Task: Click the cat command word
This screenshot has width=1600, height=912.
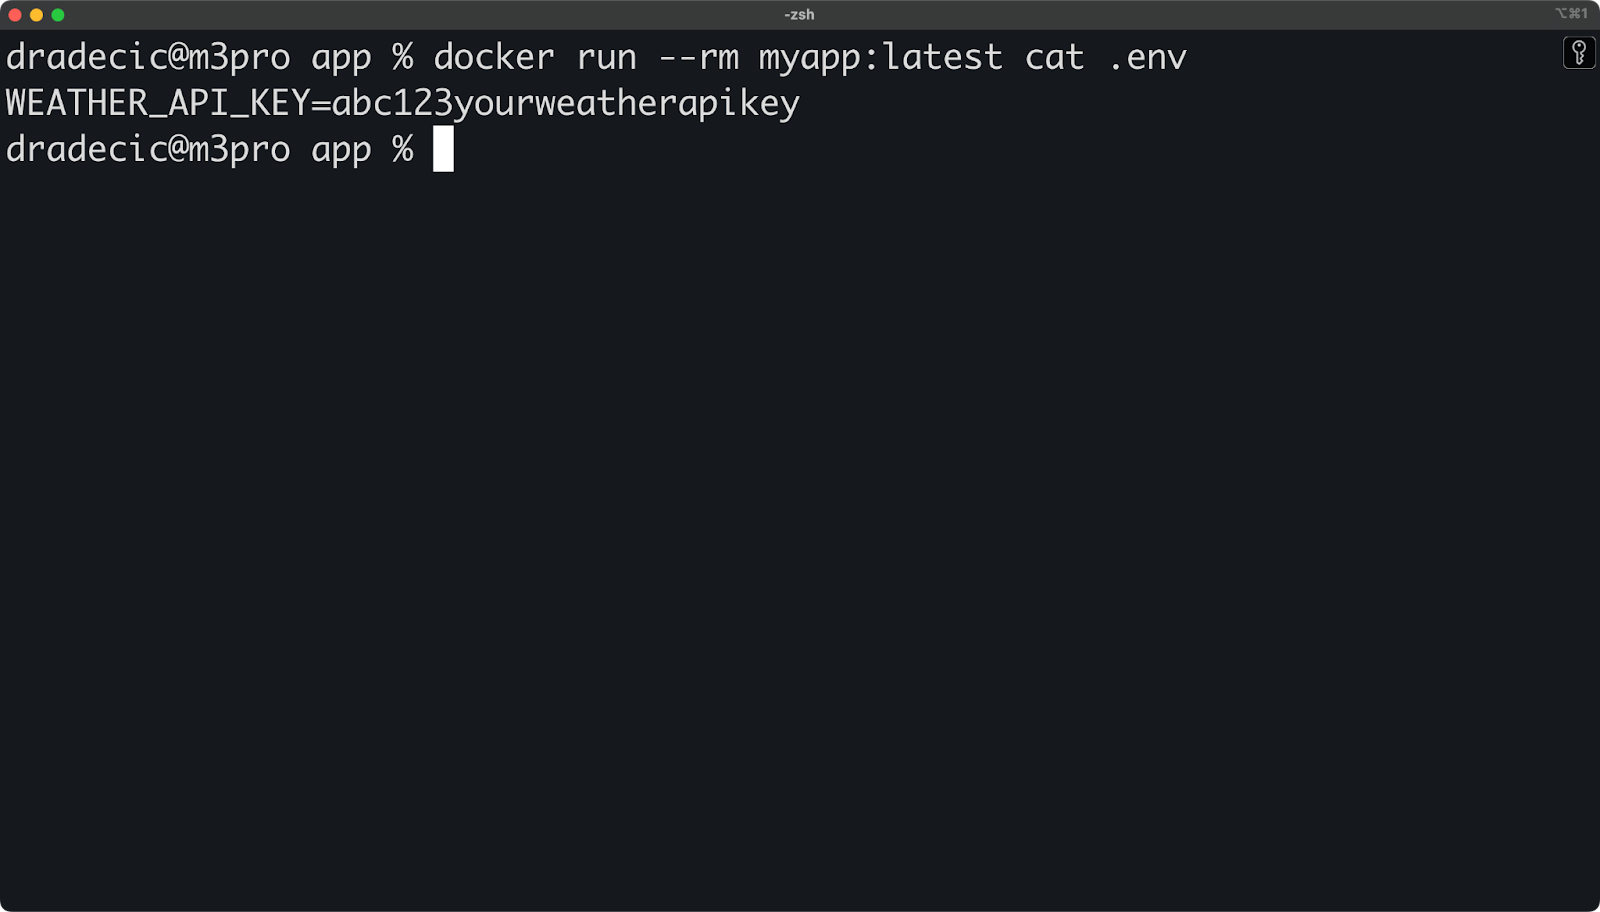Action: 1054,58
